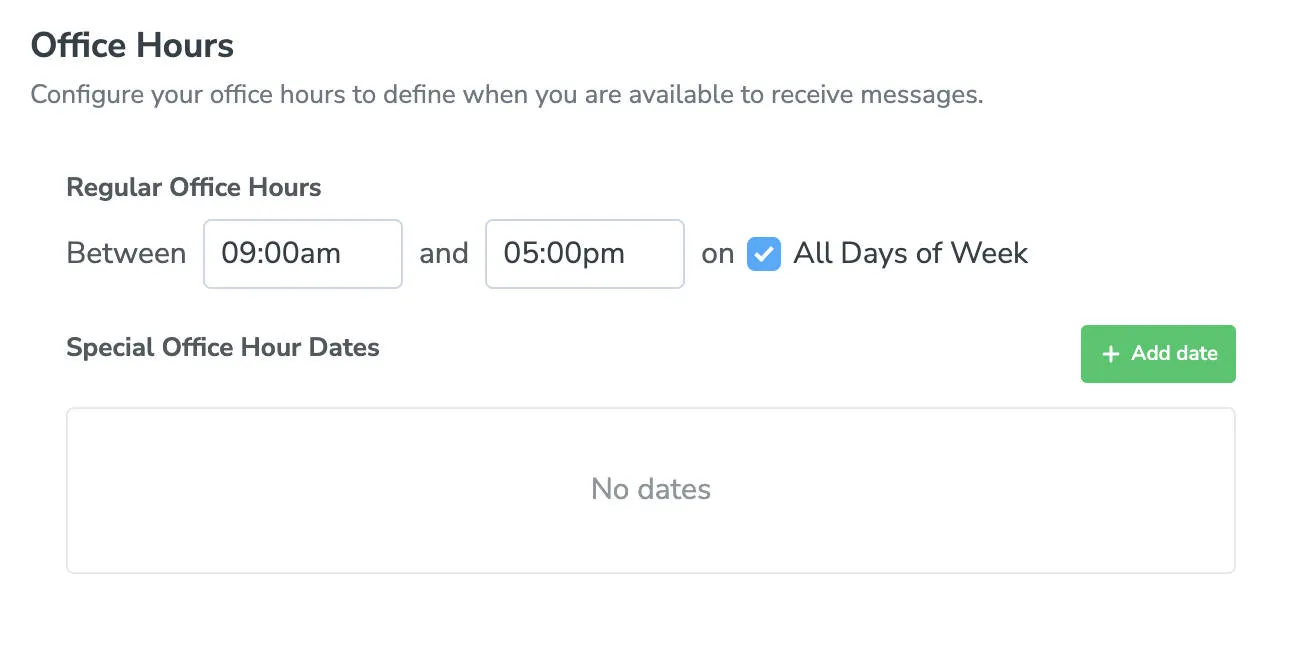The image size is (1304, 663).
Task: Click the Special Office Hour Dates heading
Action: click(222, 347)
